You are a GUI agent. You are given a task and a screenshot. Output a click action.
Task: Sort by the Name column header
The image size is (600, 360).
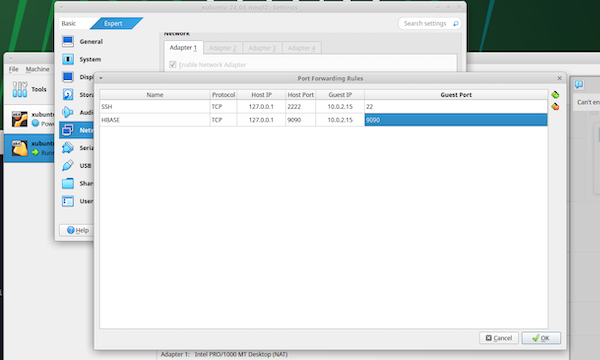(155, 94)
